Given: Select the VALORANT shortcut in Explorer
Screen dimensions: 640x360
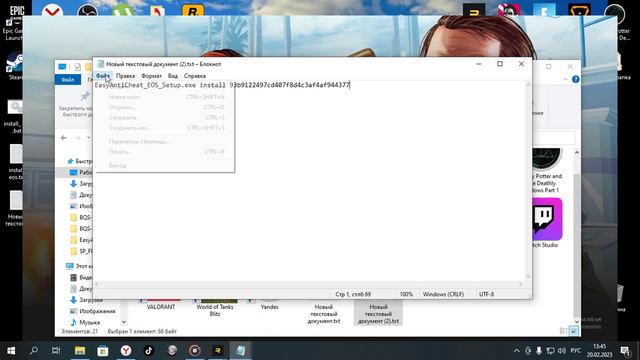Looking at the screenshot, I should point(161,305).
